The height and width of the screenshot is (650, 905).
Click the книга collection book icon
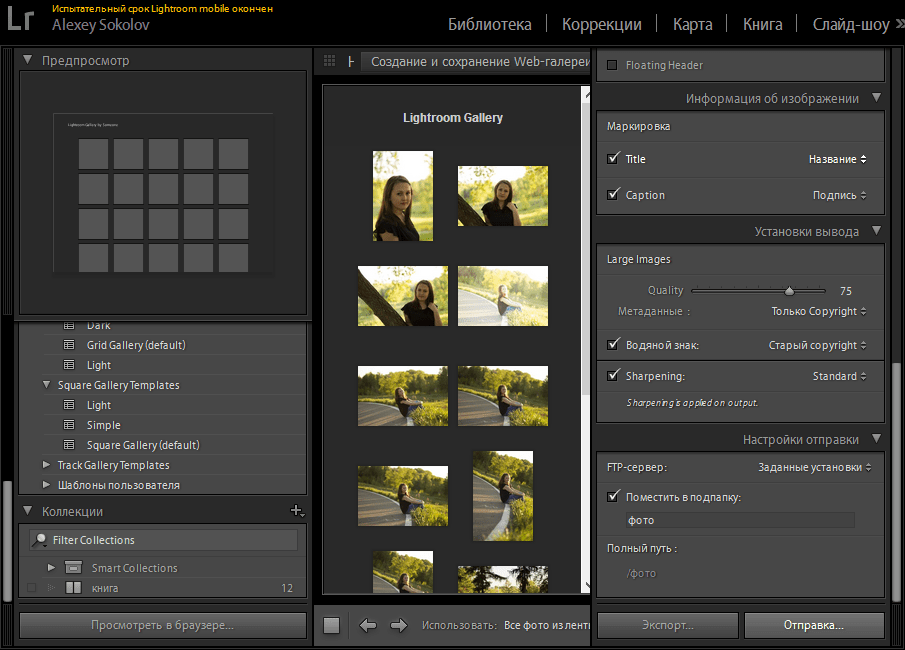coord(73,588)
